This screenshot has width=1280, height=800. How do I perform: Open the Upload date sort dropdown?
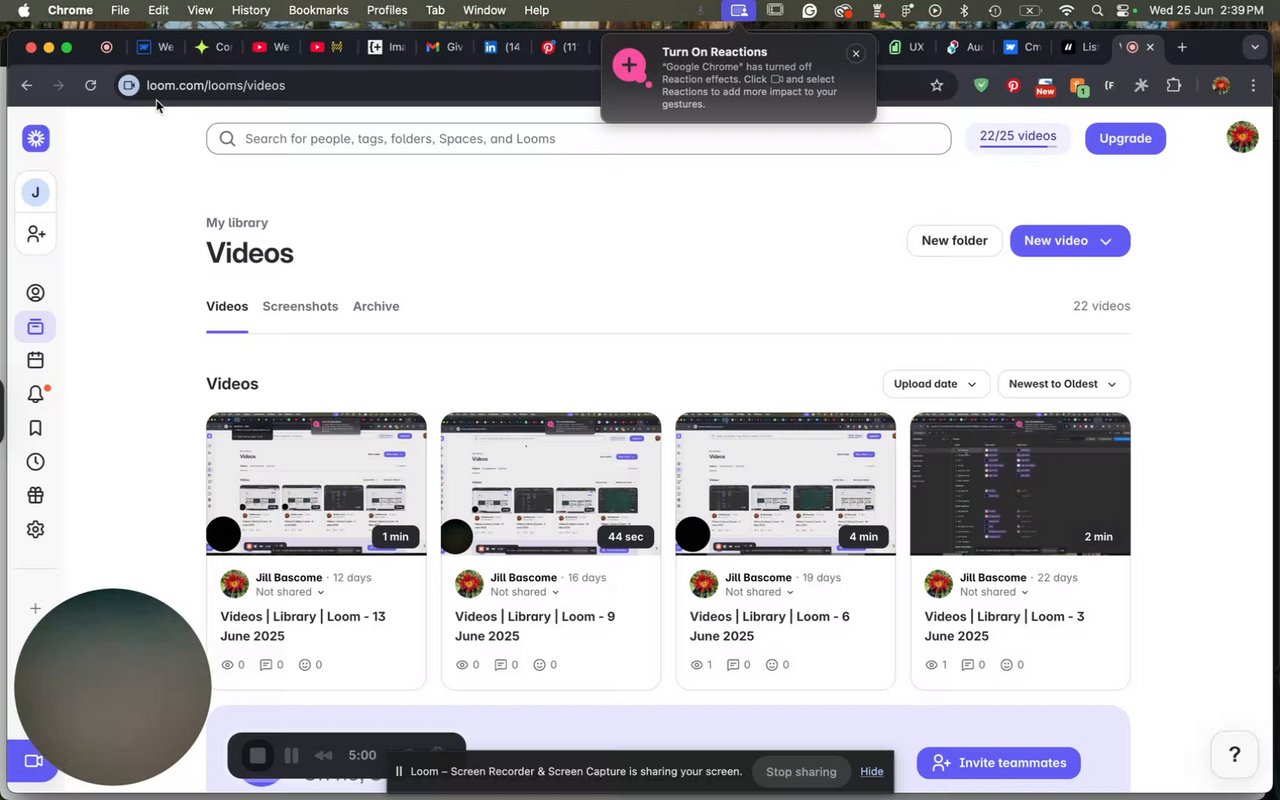click(936, 384)
